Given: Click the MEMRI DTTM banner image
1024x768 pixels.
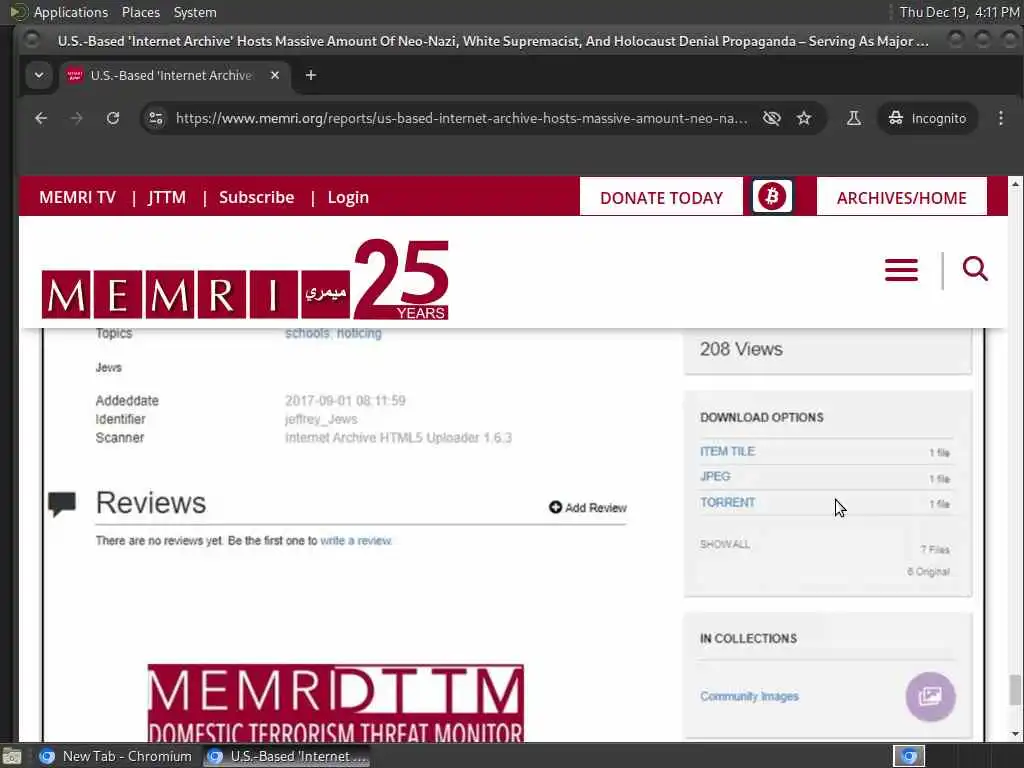Looking at the screenshot, I should 336,703.
